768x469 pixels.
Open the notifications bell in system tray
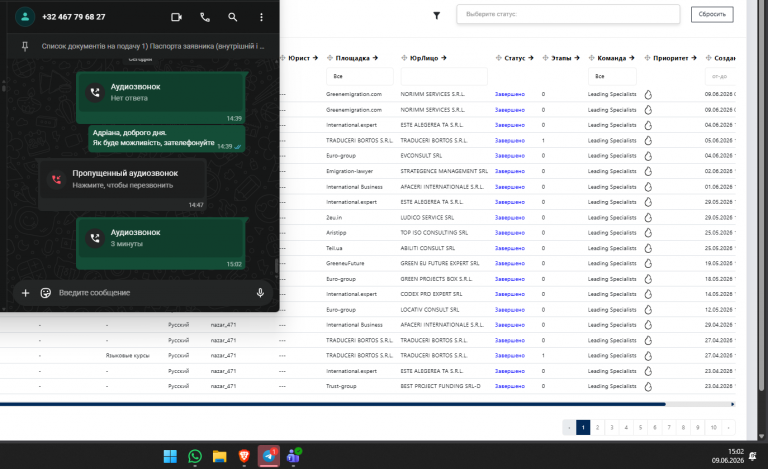[x=754, y=456]
